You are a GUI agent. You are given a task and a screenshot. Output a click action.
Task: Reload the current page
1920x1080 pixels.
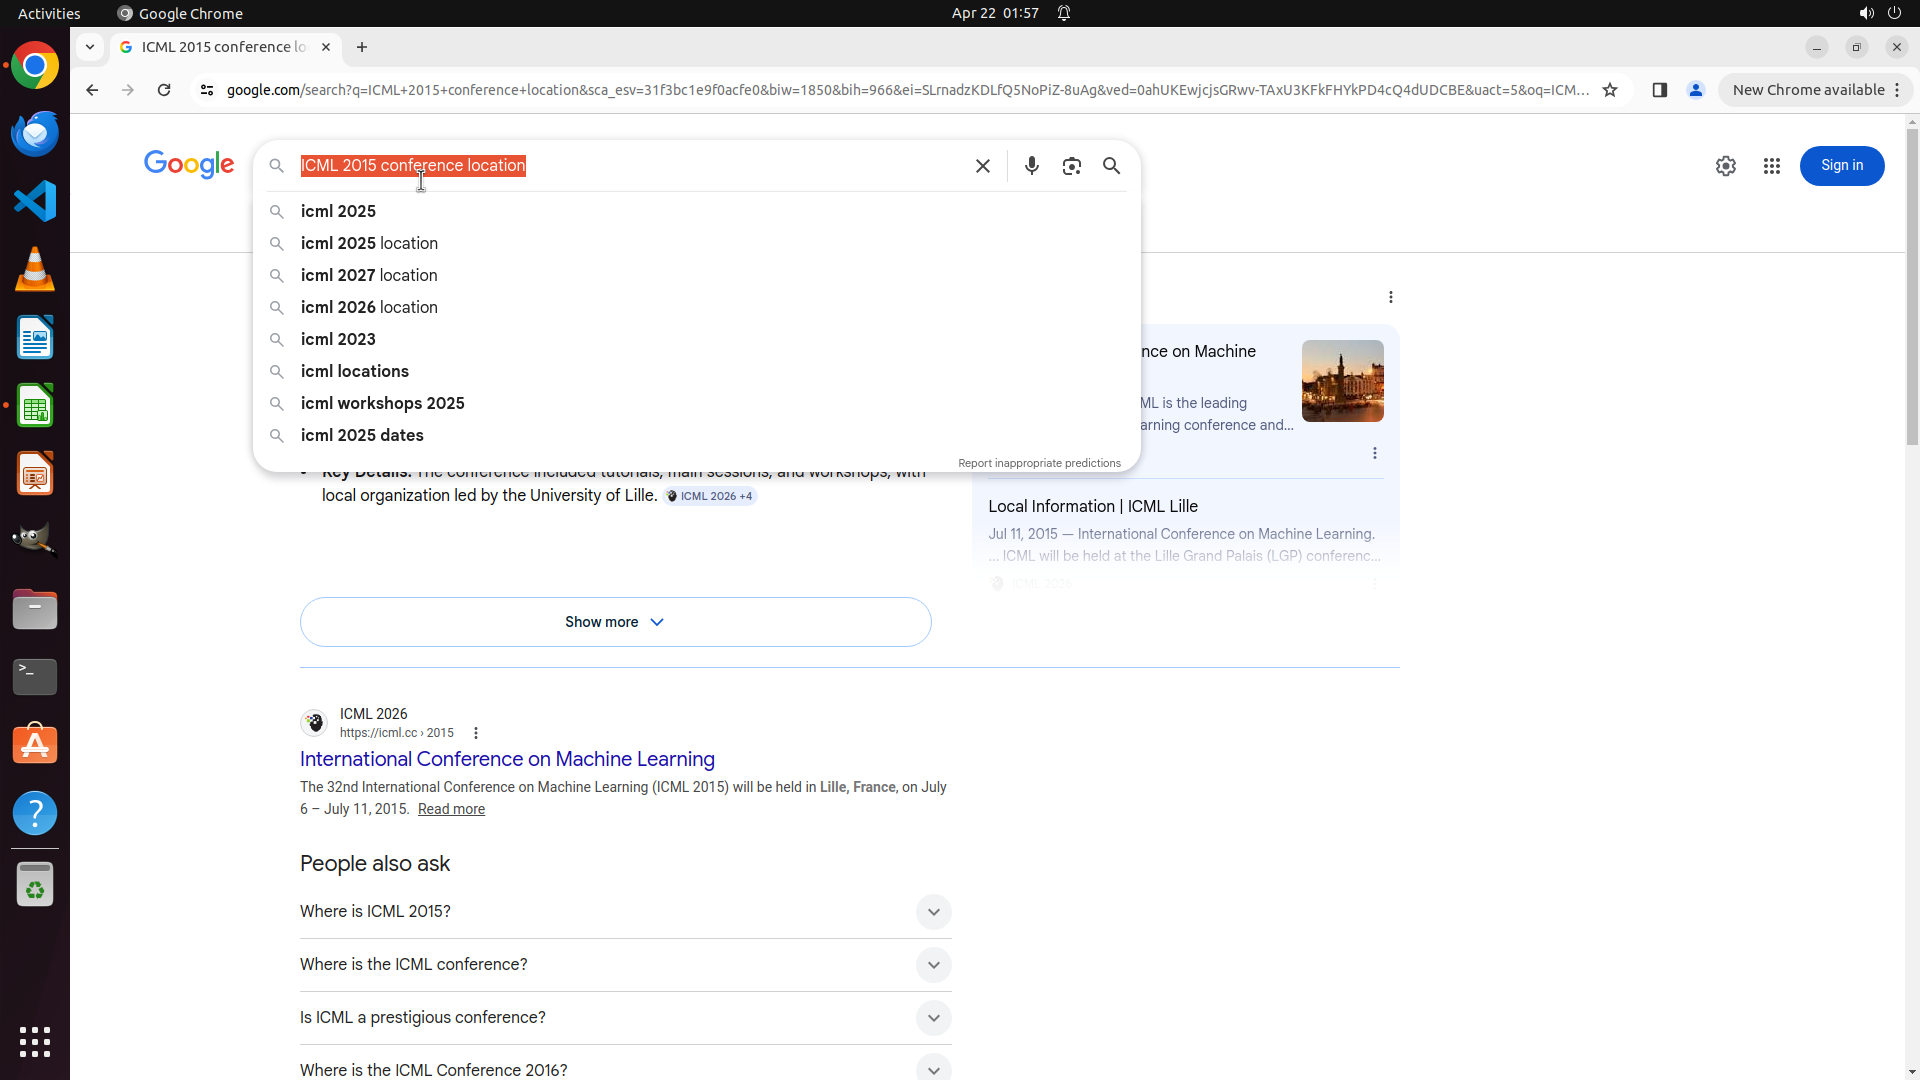pyautogui.click(x=164, y=90)
